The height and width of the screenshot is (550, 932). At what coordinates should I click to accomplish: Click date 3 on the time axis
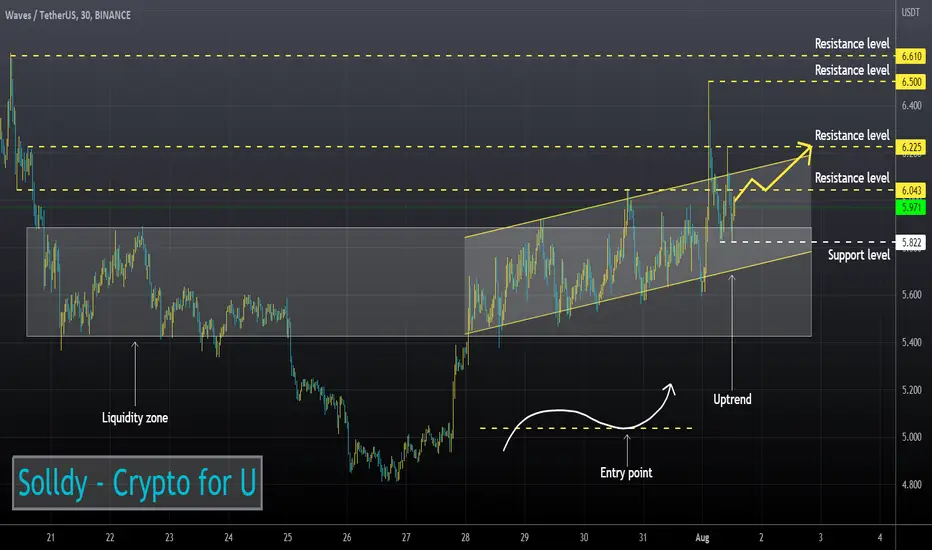tap(820, 538)
